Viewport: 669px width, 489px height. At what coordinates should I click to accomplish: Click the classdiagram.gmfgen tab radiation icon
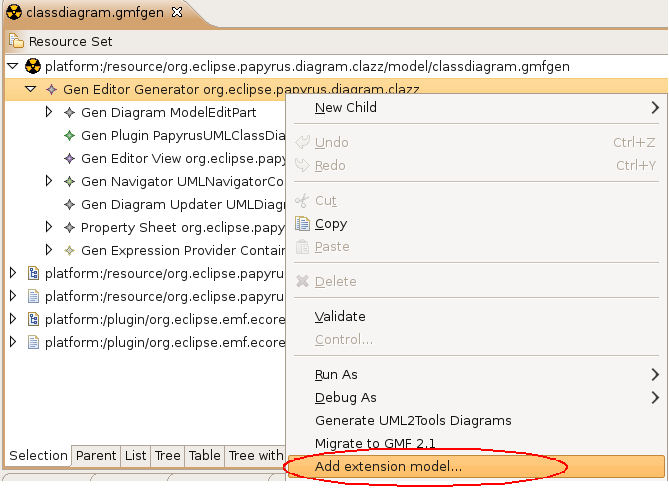pyautogui.click(x=14, y=12)
